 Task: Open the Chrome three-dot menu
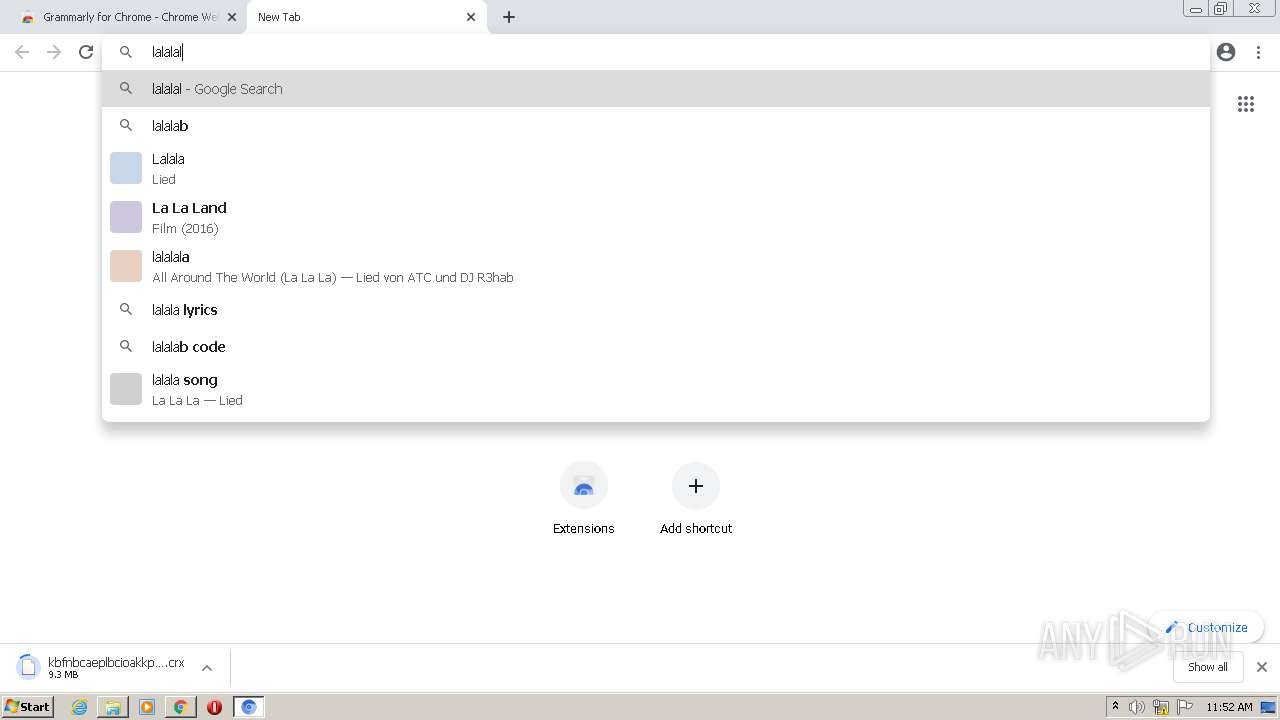pos(1259,52)
